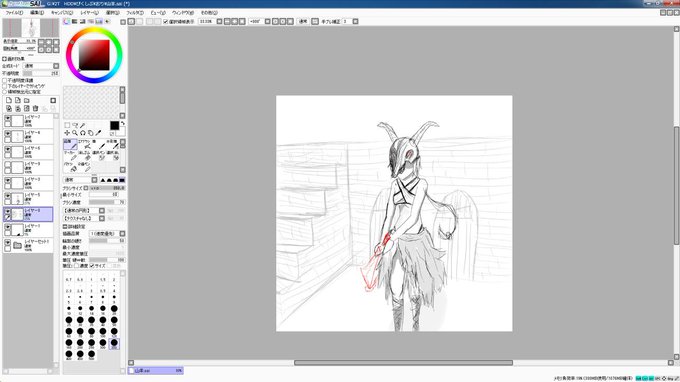Toggle visibility of レイヤーセット1 folder
This screenshot has height=382, width=680.
[8, 242]
